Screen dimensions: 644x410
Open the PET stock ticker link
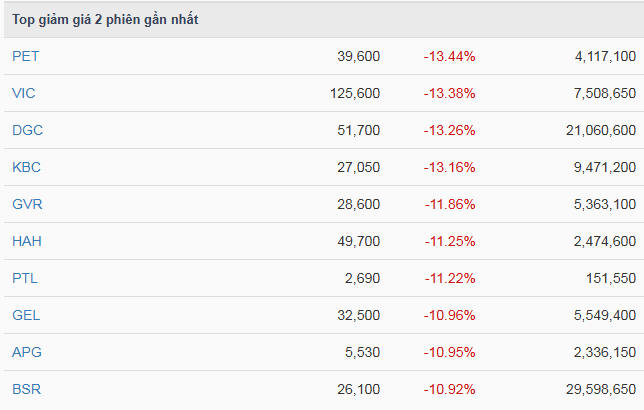click(25, 56)
